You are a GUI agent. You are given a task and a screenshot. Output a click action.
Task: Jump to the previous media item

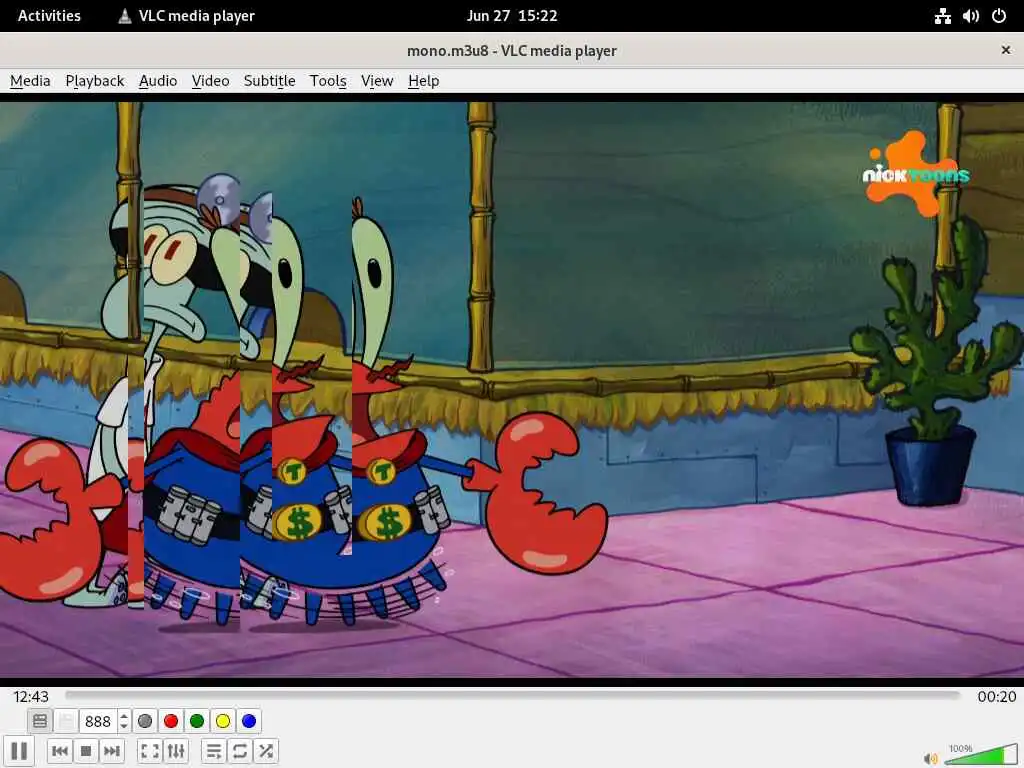[59, 751]
